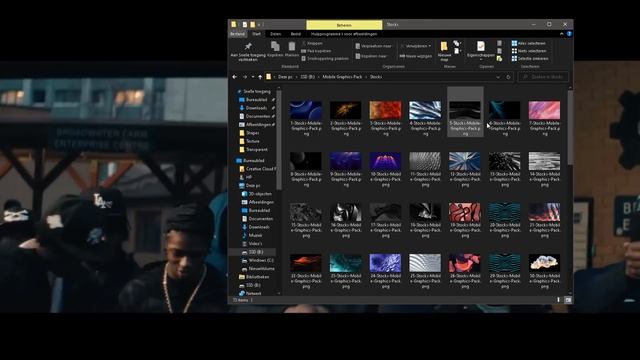Select pink 7-Stocks-Mobile-Graphics-Pack thumbnail

point(544,118)
